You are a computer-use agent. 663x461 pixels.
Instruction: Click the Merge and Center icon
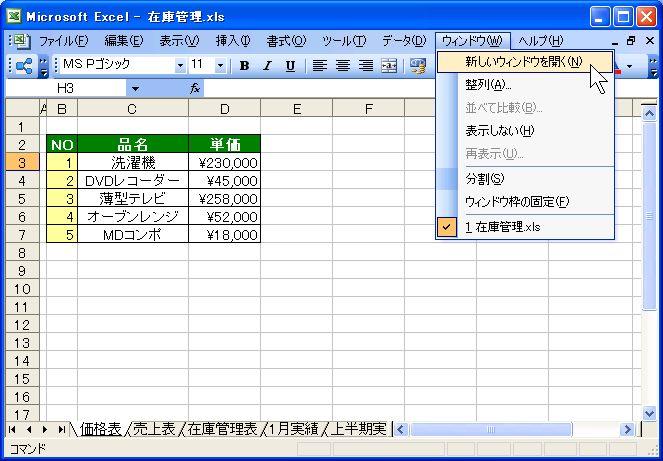point(389,66)
